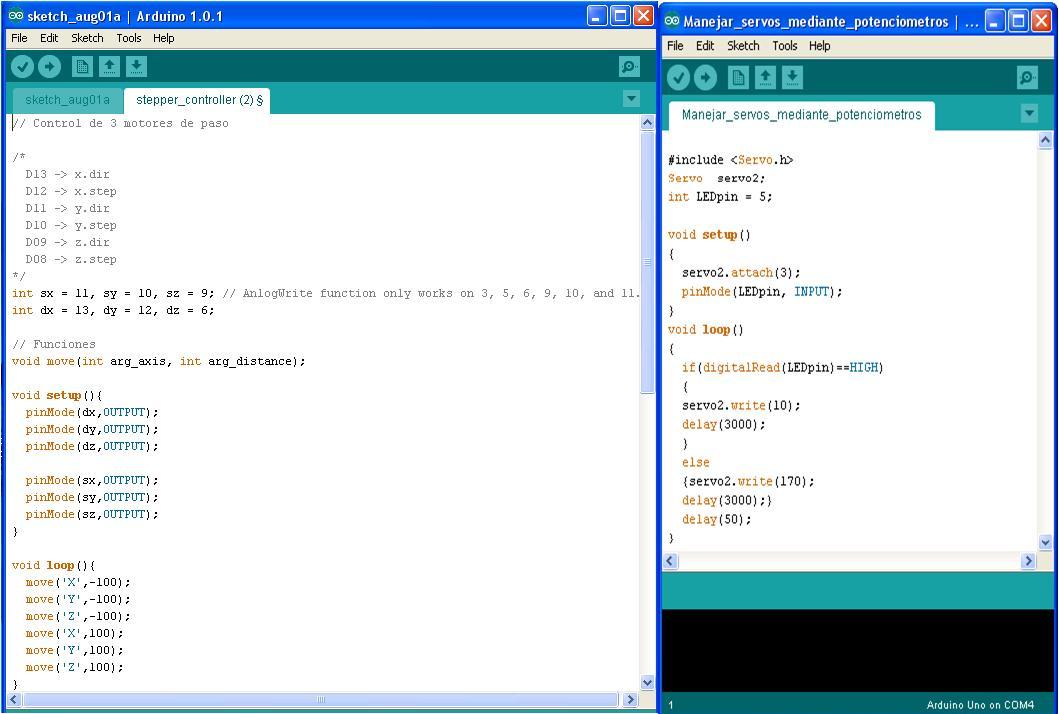Click scroll up arrow in sketch_aug01a editor
The image size is (1059, 714).
(647, 122)
